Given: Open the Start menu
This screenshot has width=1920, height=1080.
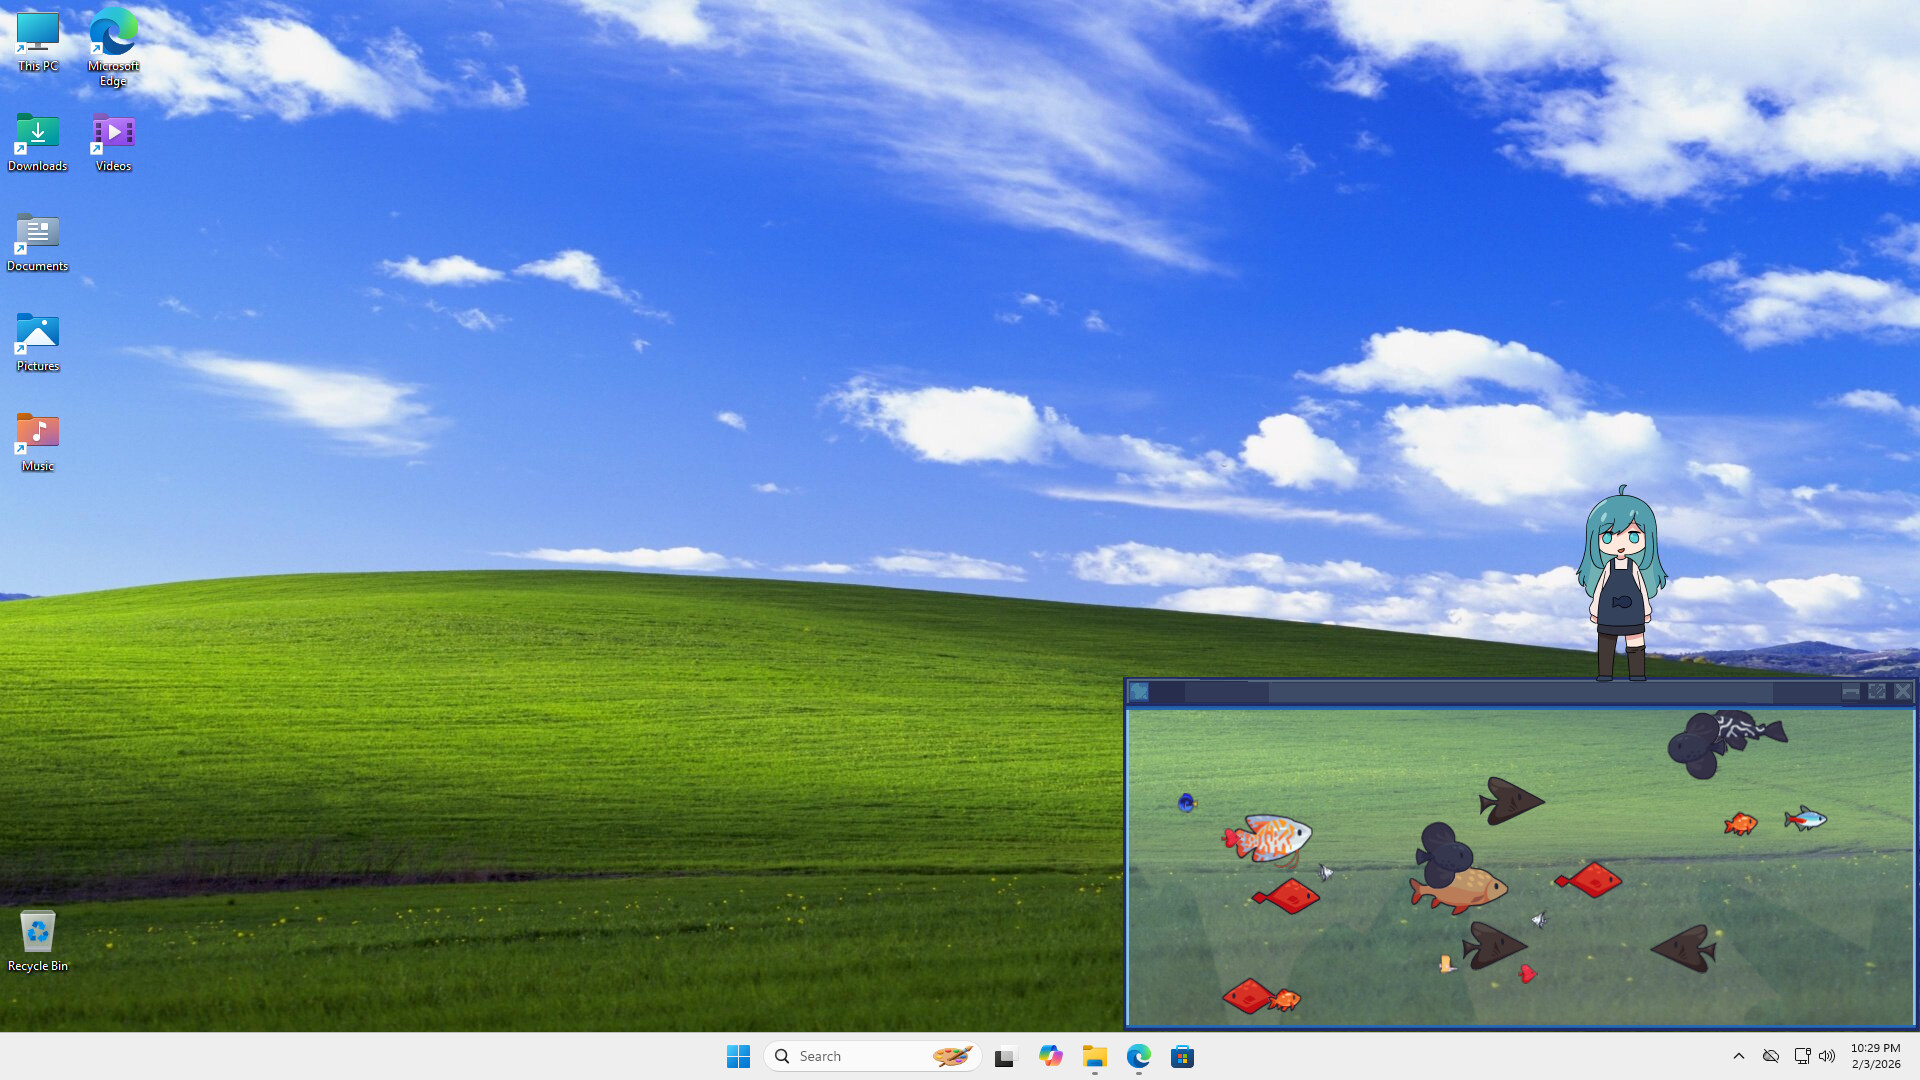Looking at the screenshot, I should pos(738,1056).
